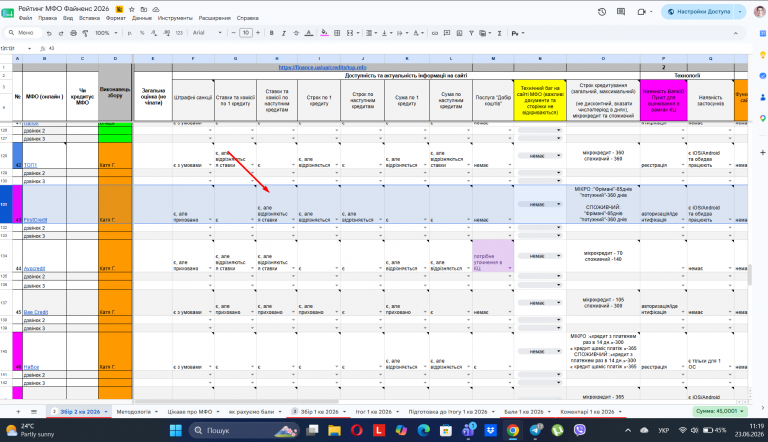Click the merge cells icon
This screenshot has width=768, height=442.
(350, 33)
